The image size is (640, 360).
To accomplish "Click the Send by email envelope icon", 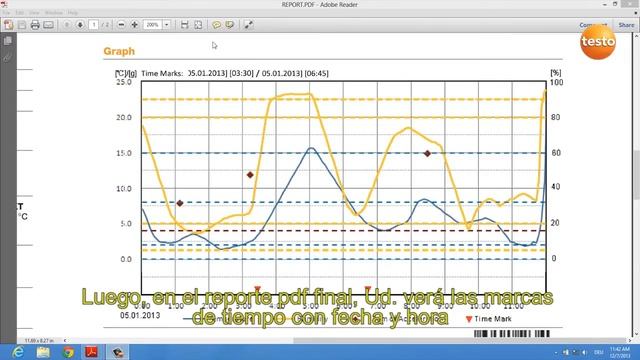I will (49, 25).
